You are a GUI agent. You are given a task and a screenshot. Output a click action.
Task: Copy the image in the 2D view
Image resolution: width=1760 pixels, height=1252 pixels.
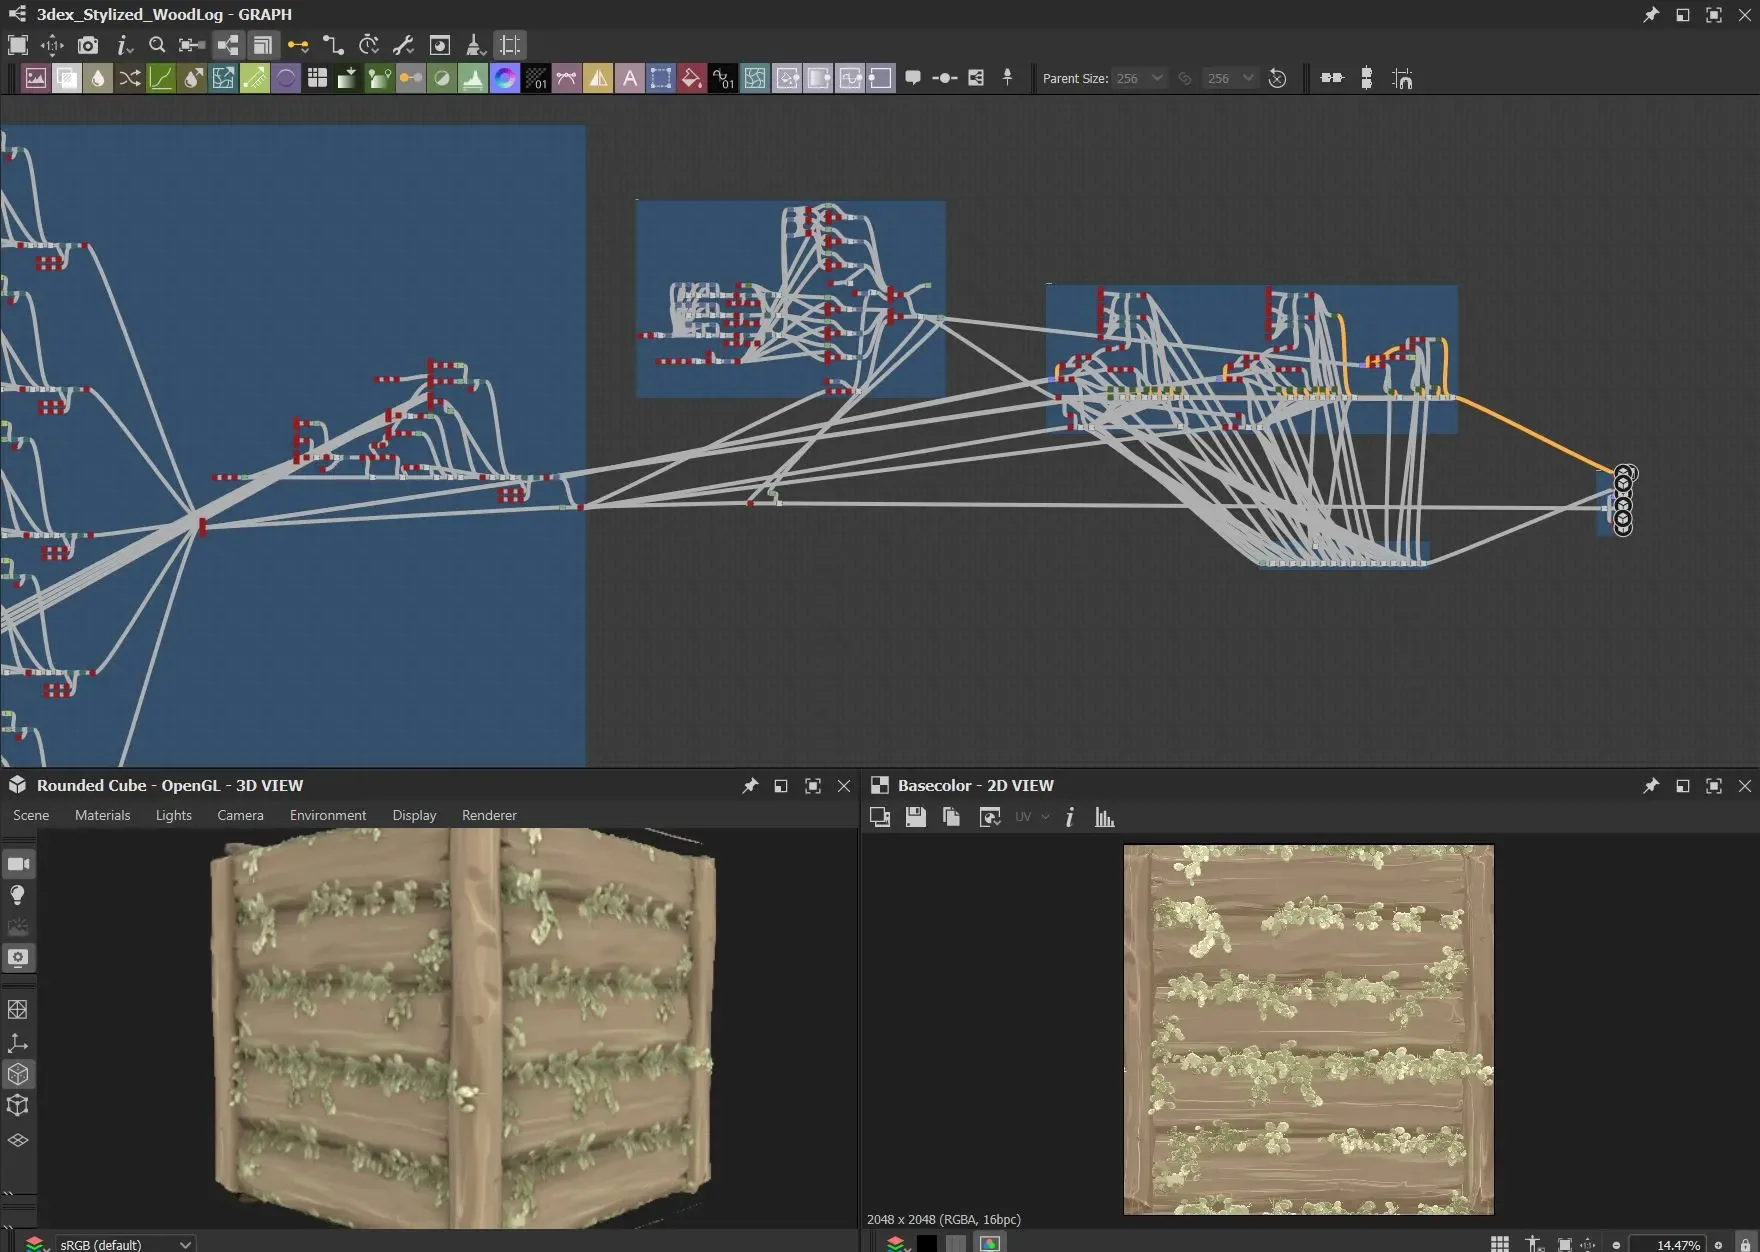tap(951, 817)
